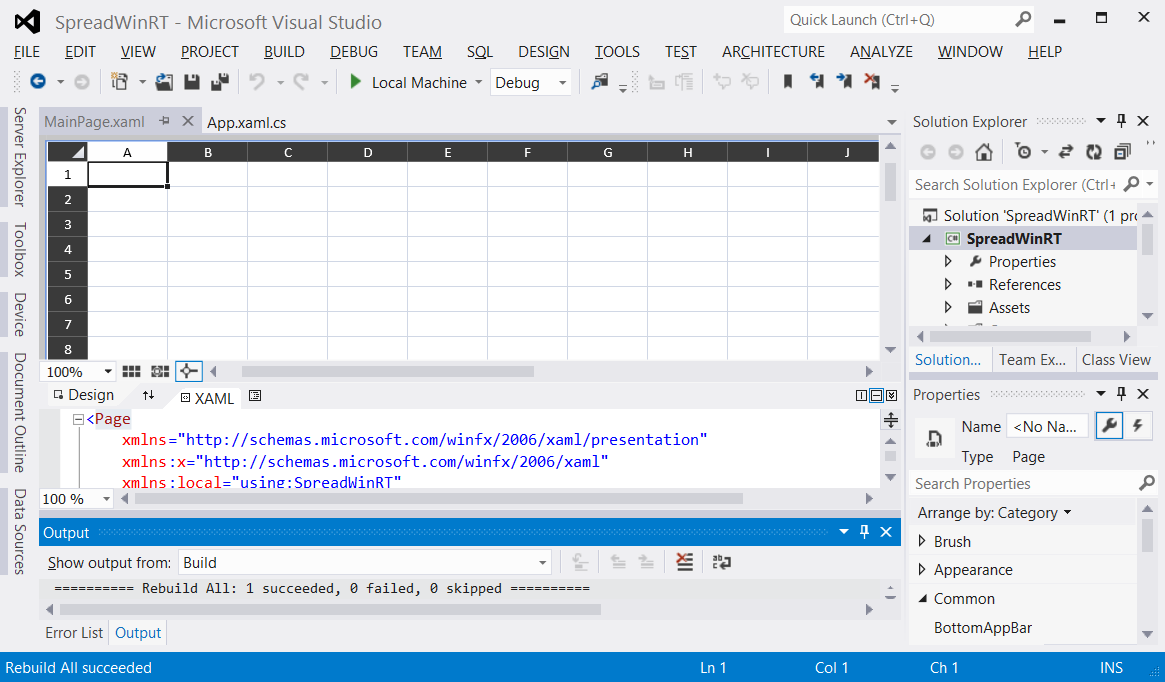
Task: Click the Navigate Backward arrow in main toolbar
Action: coord(38,82)
